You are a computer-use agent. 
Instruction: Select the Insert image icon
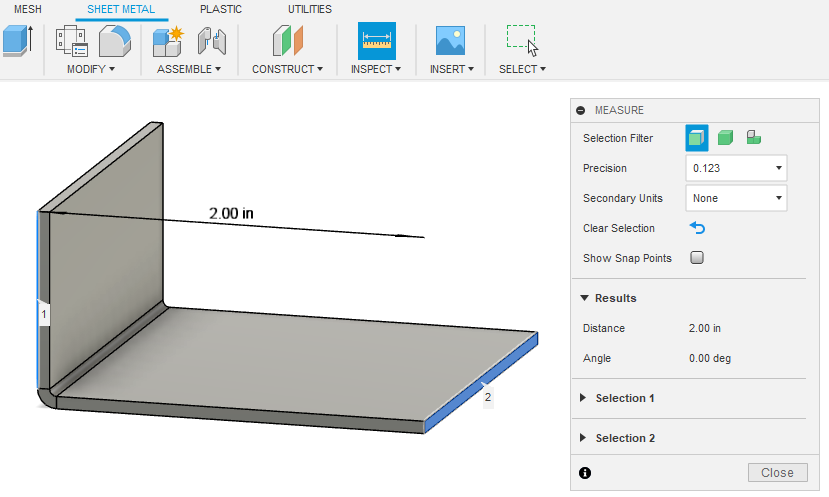pos(450,41)
